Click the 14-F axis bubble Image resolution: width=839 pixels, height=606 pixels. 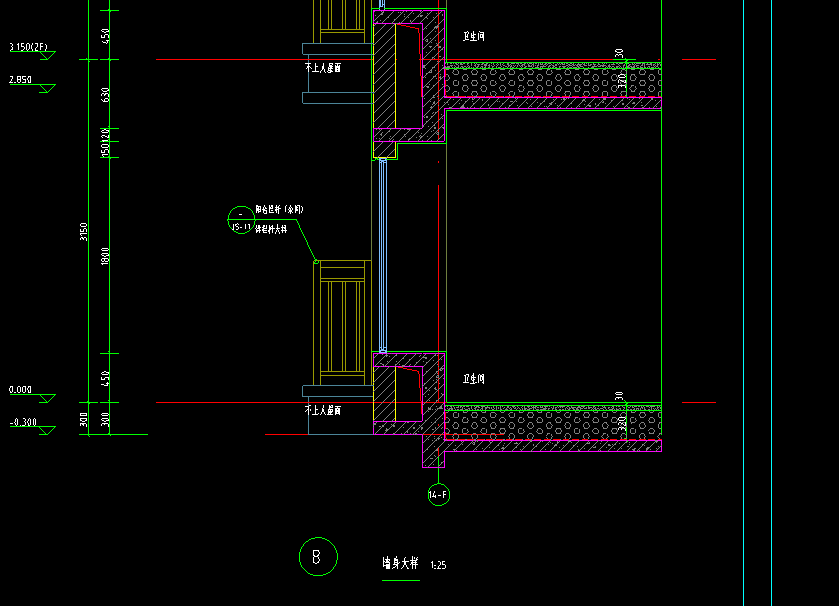pos(439,495)
